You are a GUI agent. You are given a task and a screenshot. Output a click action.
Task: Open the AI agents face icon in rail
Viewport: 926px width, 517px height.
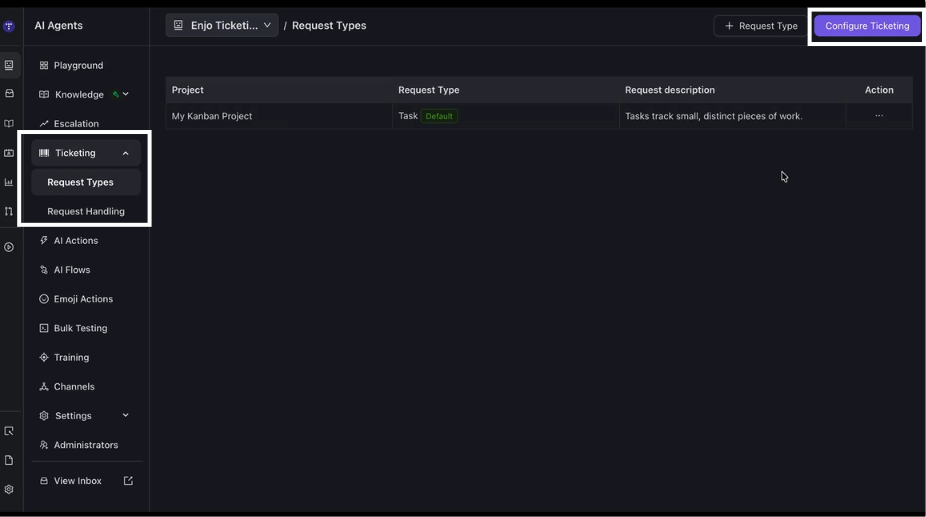click(x=9, y=65)
